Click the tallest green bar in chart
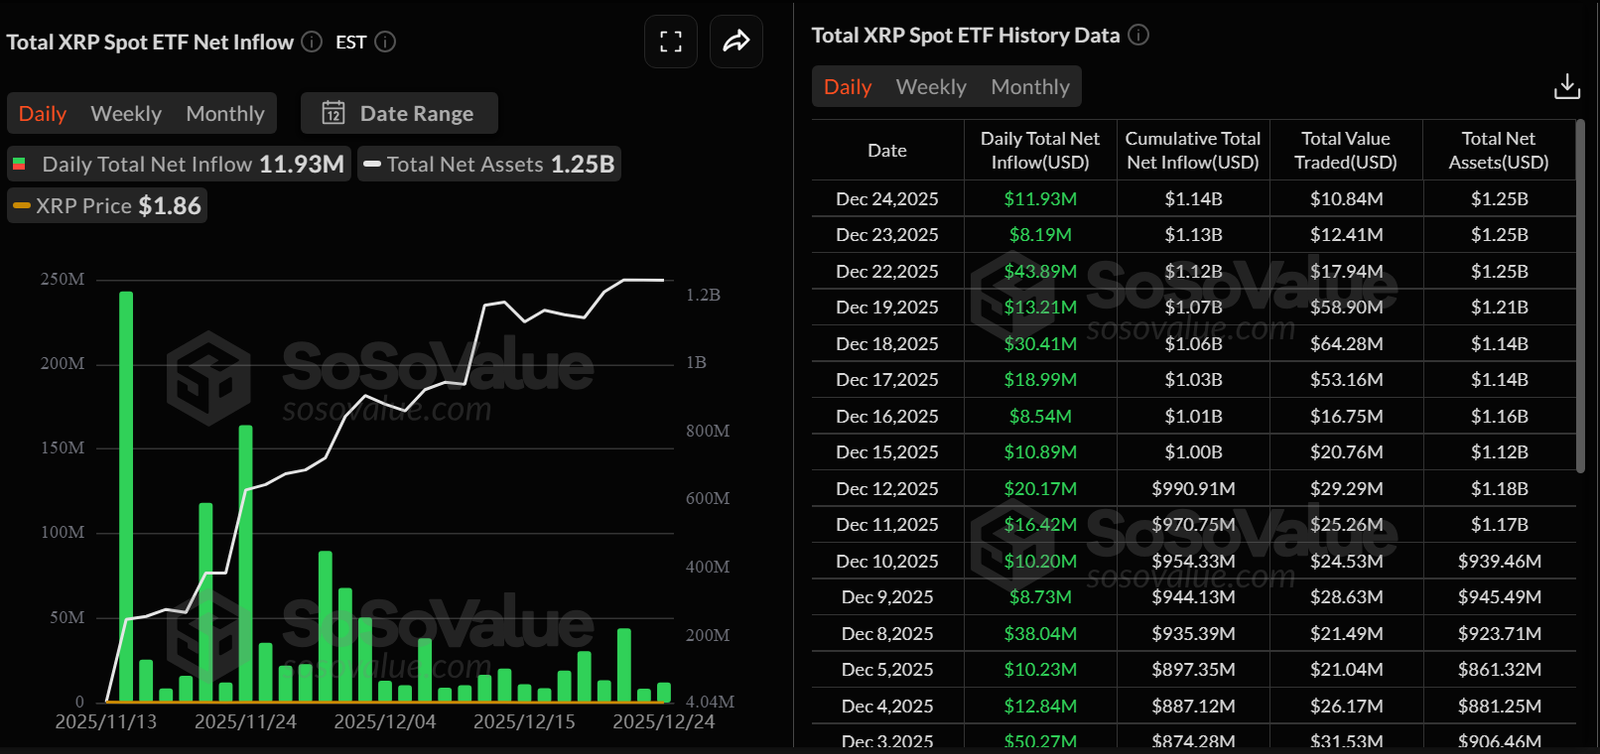The image size is (1600, 754). point(126,495)
